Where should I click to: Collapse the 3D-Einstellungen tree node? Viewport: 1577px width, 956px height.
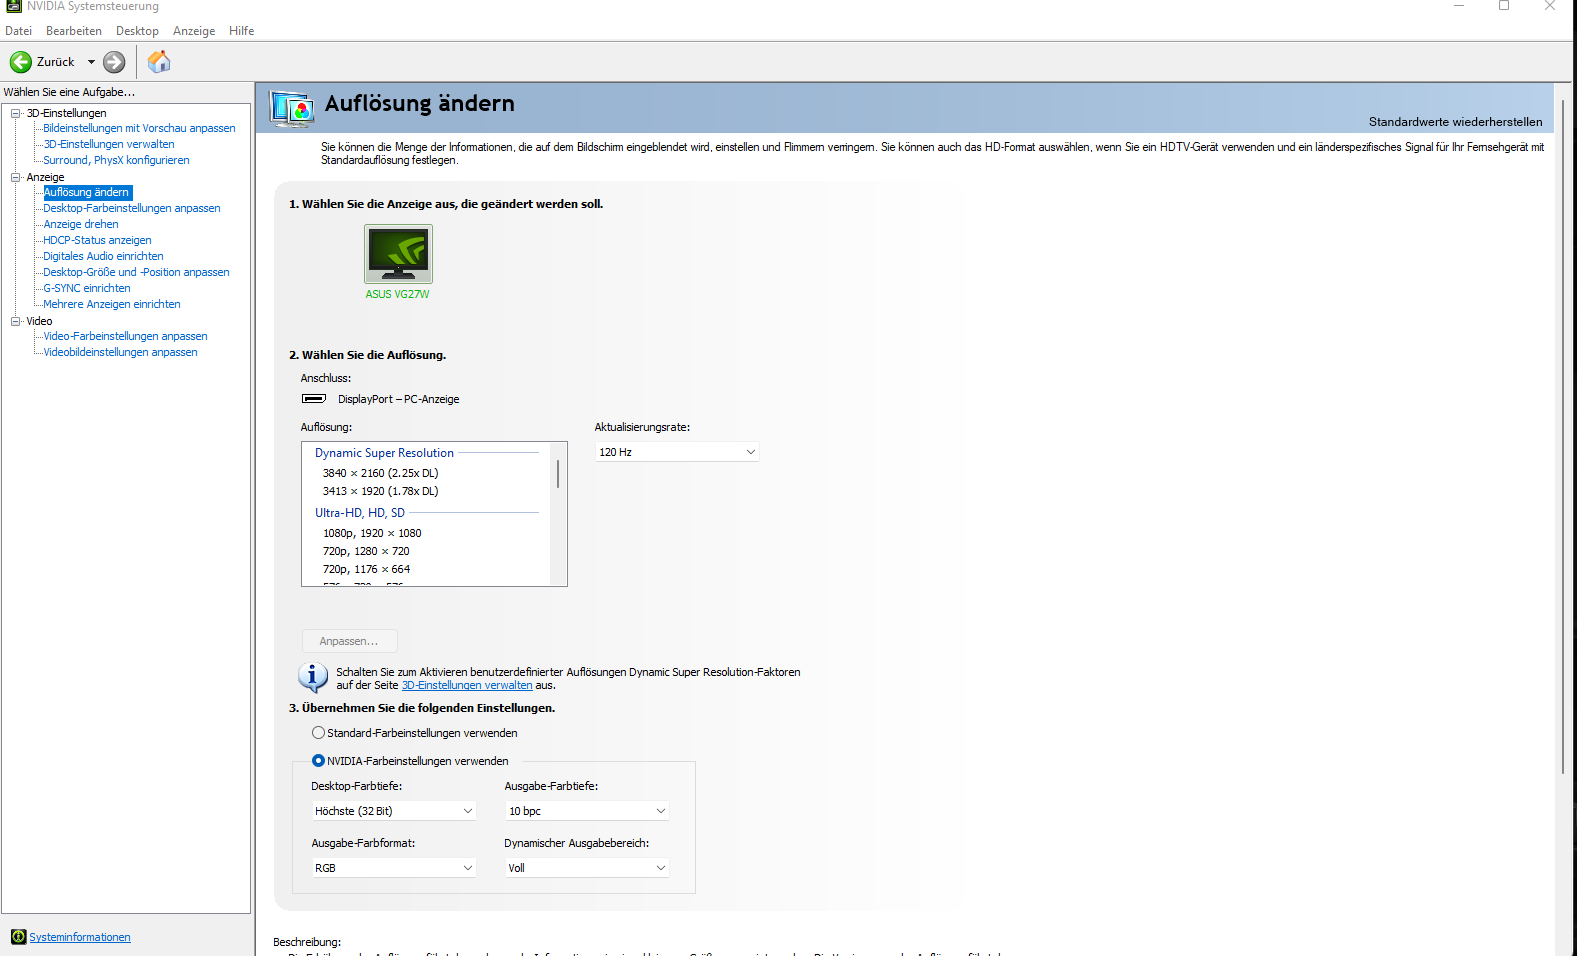(x=15, y=113)
